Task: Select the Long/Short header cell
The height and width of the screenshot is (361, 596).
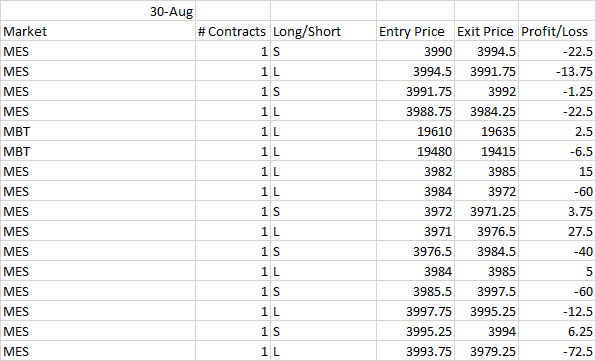Action: [323, 31]
